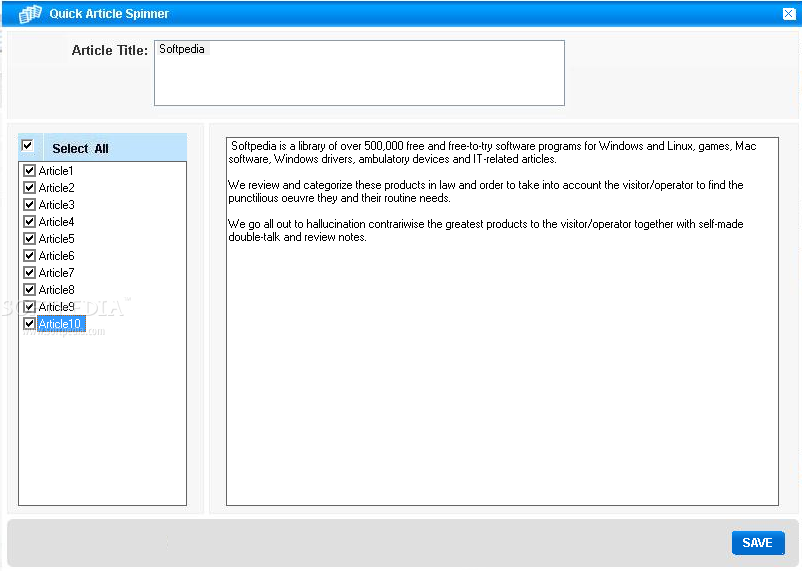Viewport: 802px width, 571px height.
Task: Select the highlighted Article10 entry
Action: coord(60,324)
